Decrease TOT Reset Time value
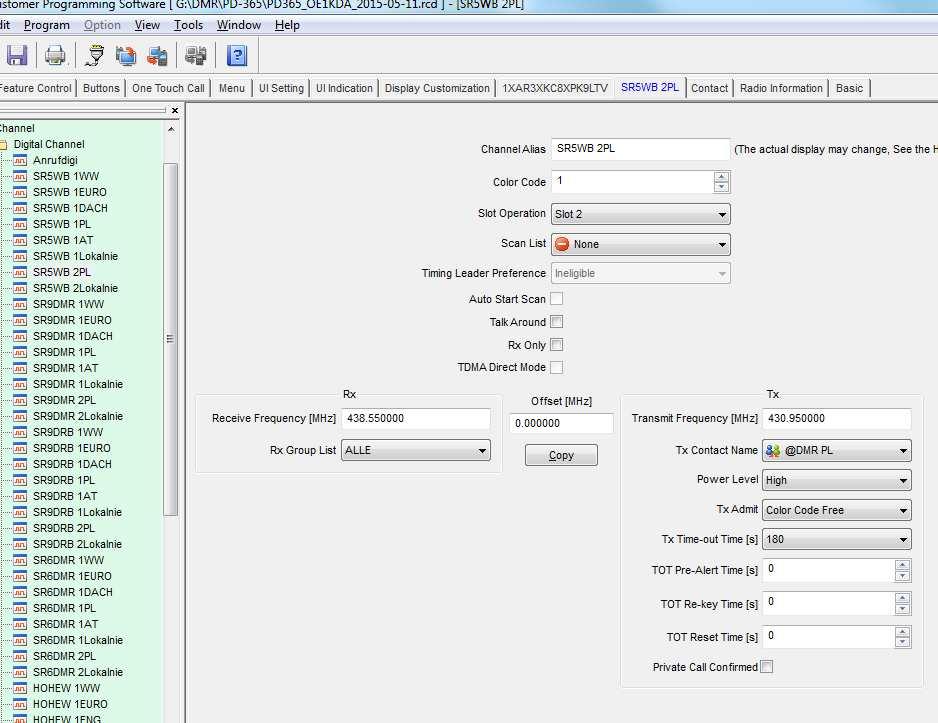This screenshot has width=938, height=723. pyautogui.click(x=903, y=642)
